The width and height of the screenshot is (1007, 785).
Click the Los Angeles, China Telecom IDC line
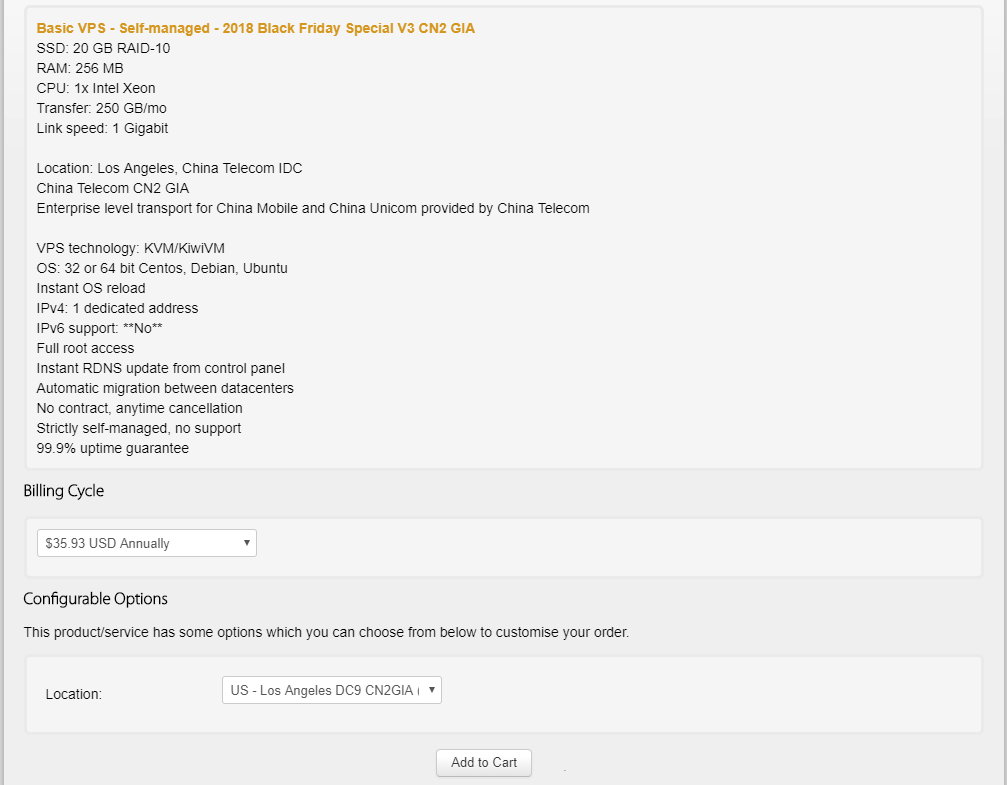point(170,168)
